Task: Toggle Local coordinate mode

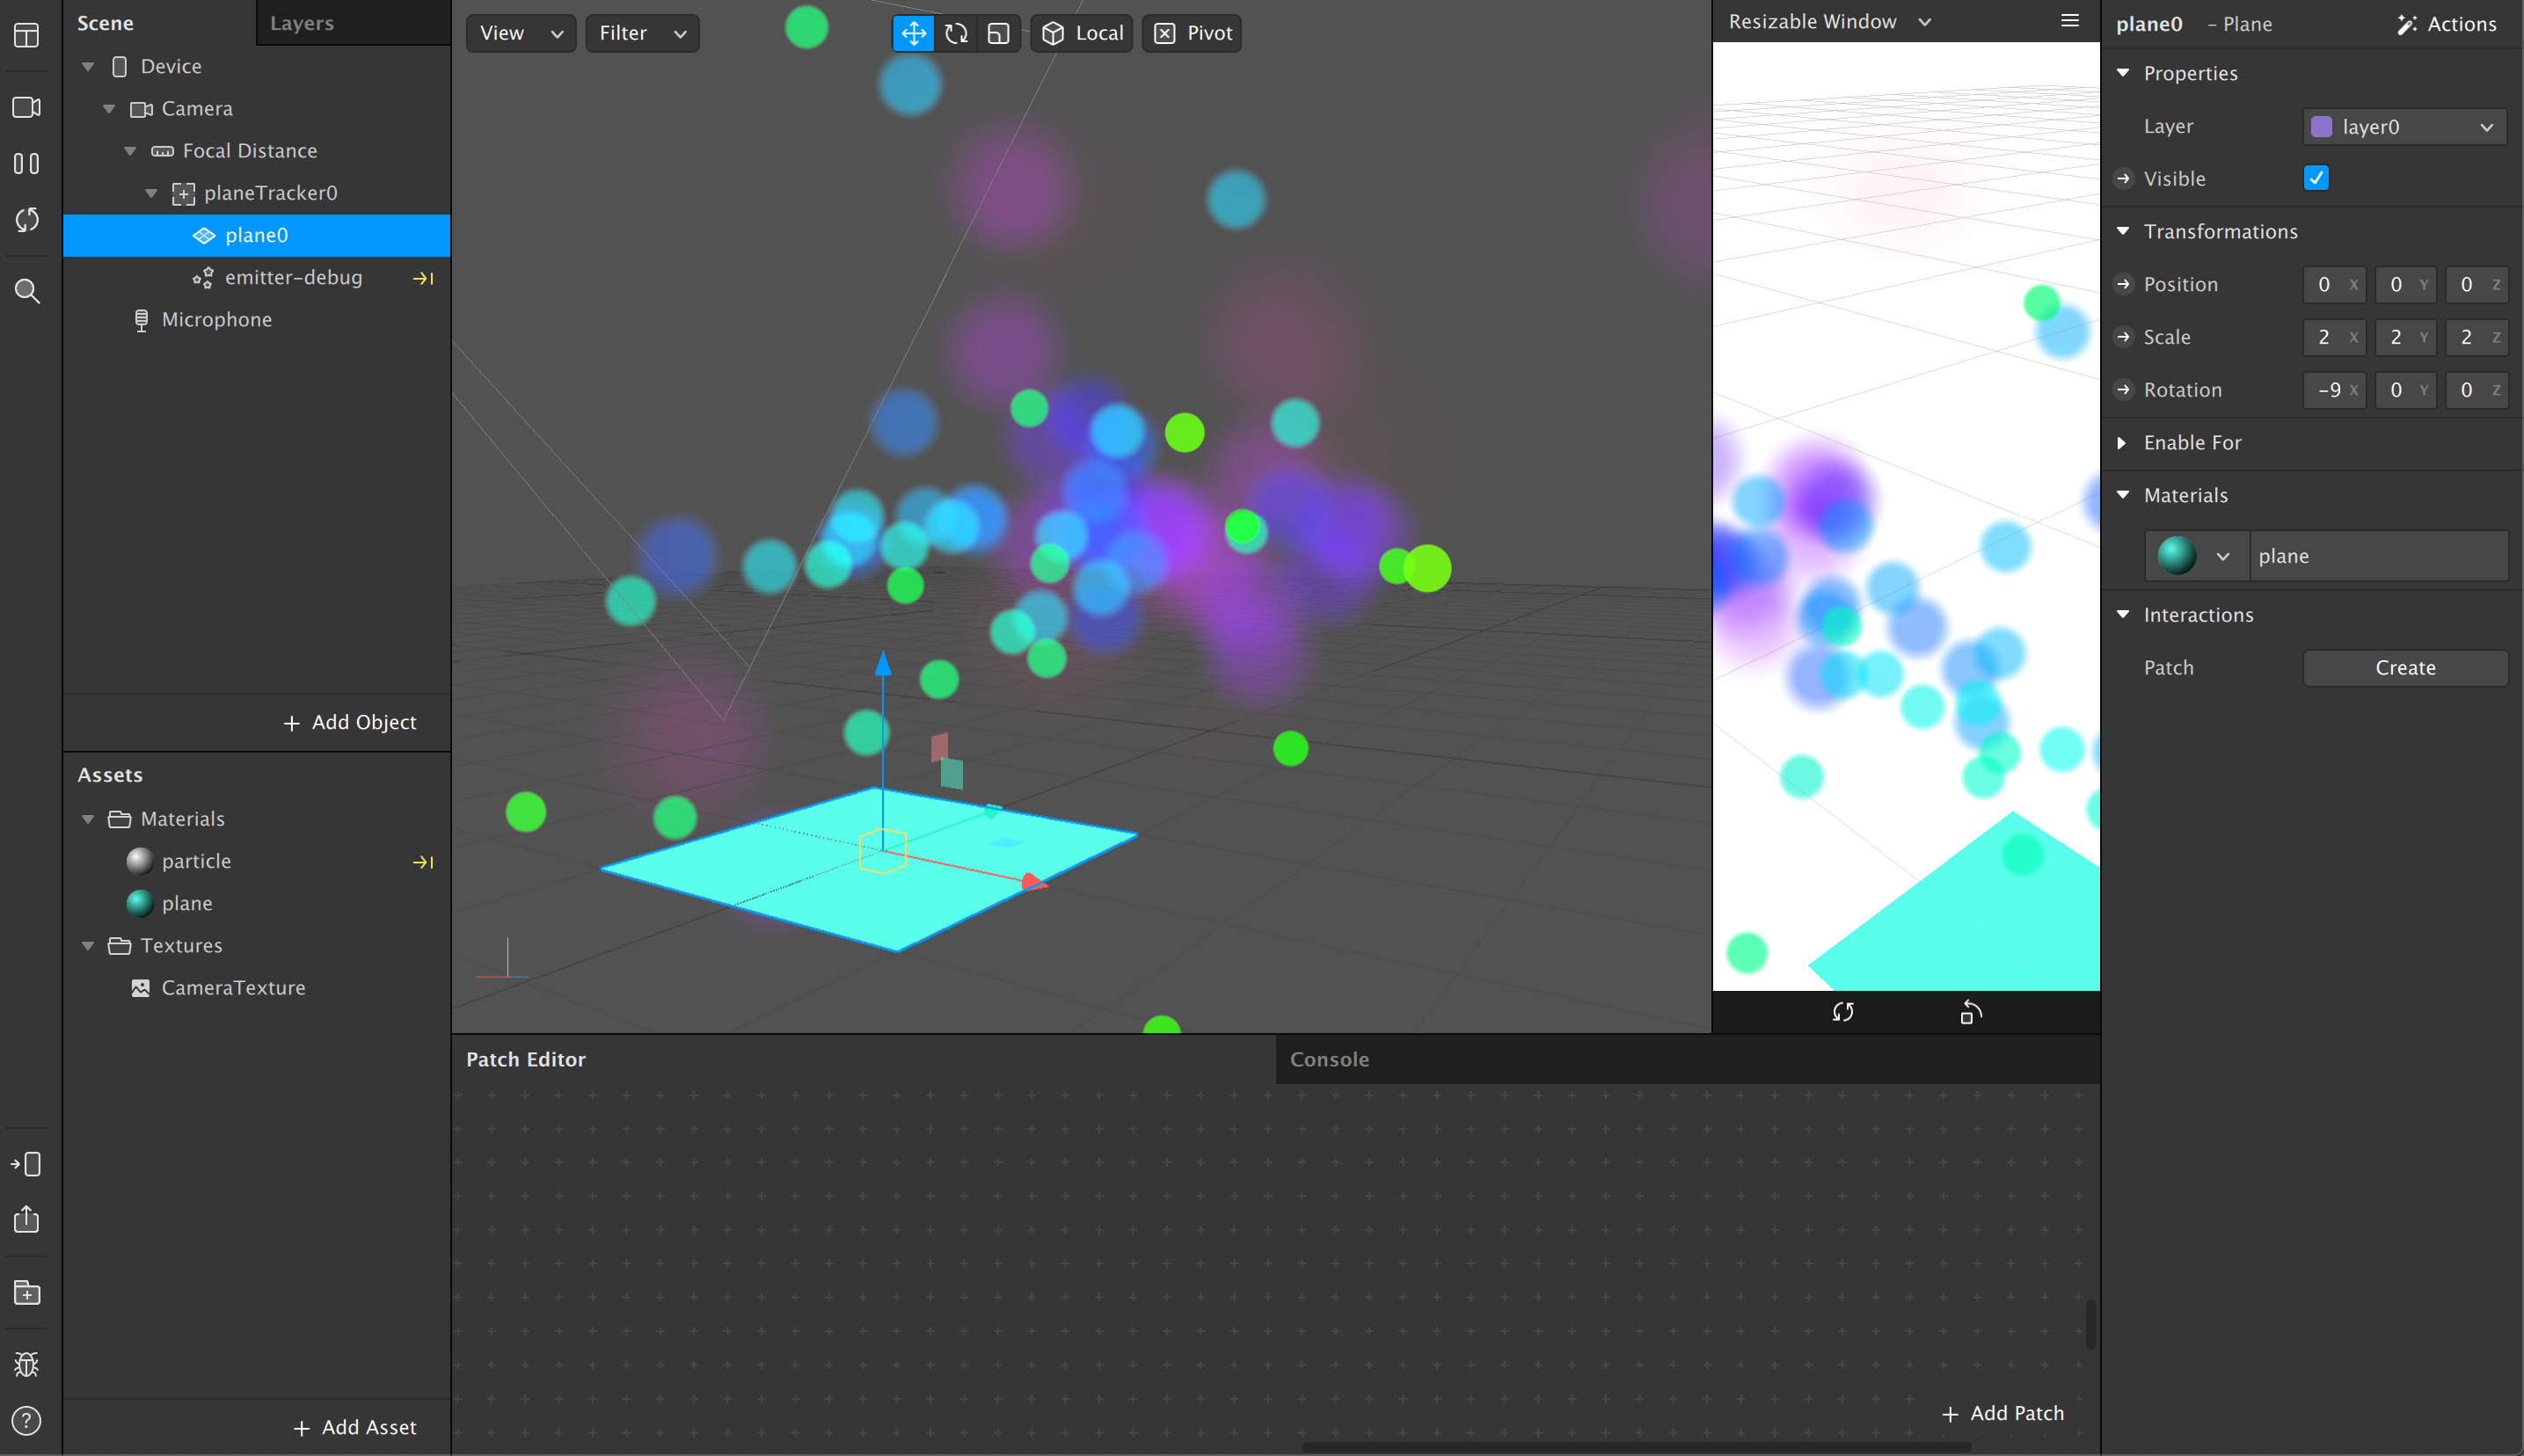Action: click(1082, 33)
